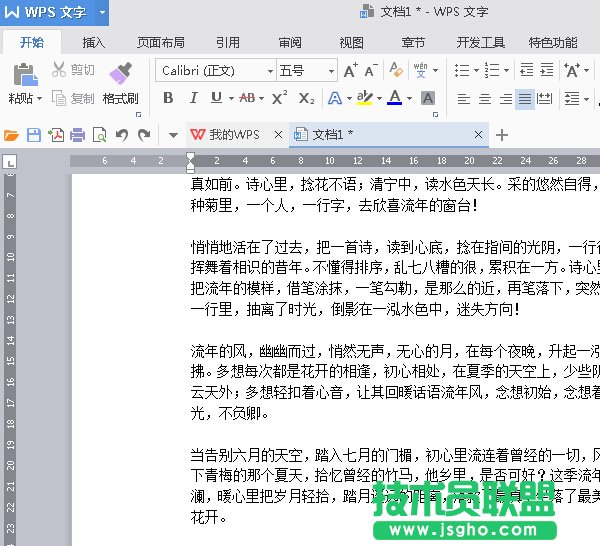Increase font size with A+ icon
Image resolution: width=600 pixels, height=546 pixels.
tap(351, 70)
